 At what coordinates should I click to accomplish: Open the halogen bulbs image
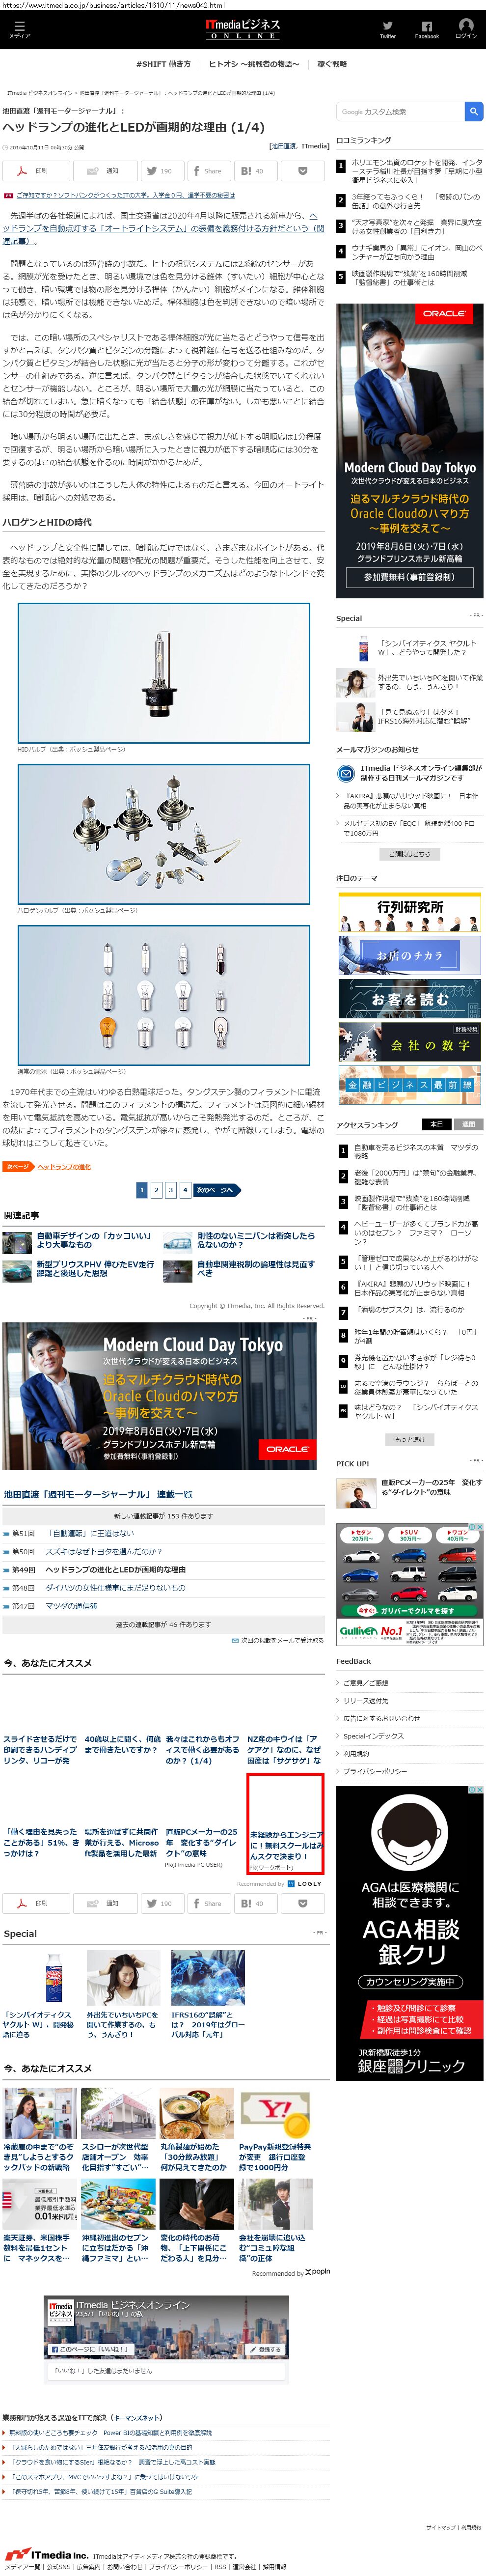coord(164,834)
